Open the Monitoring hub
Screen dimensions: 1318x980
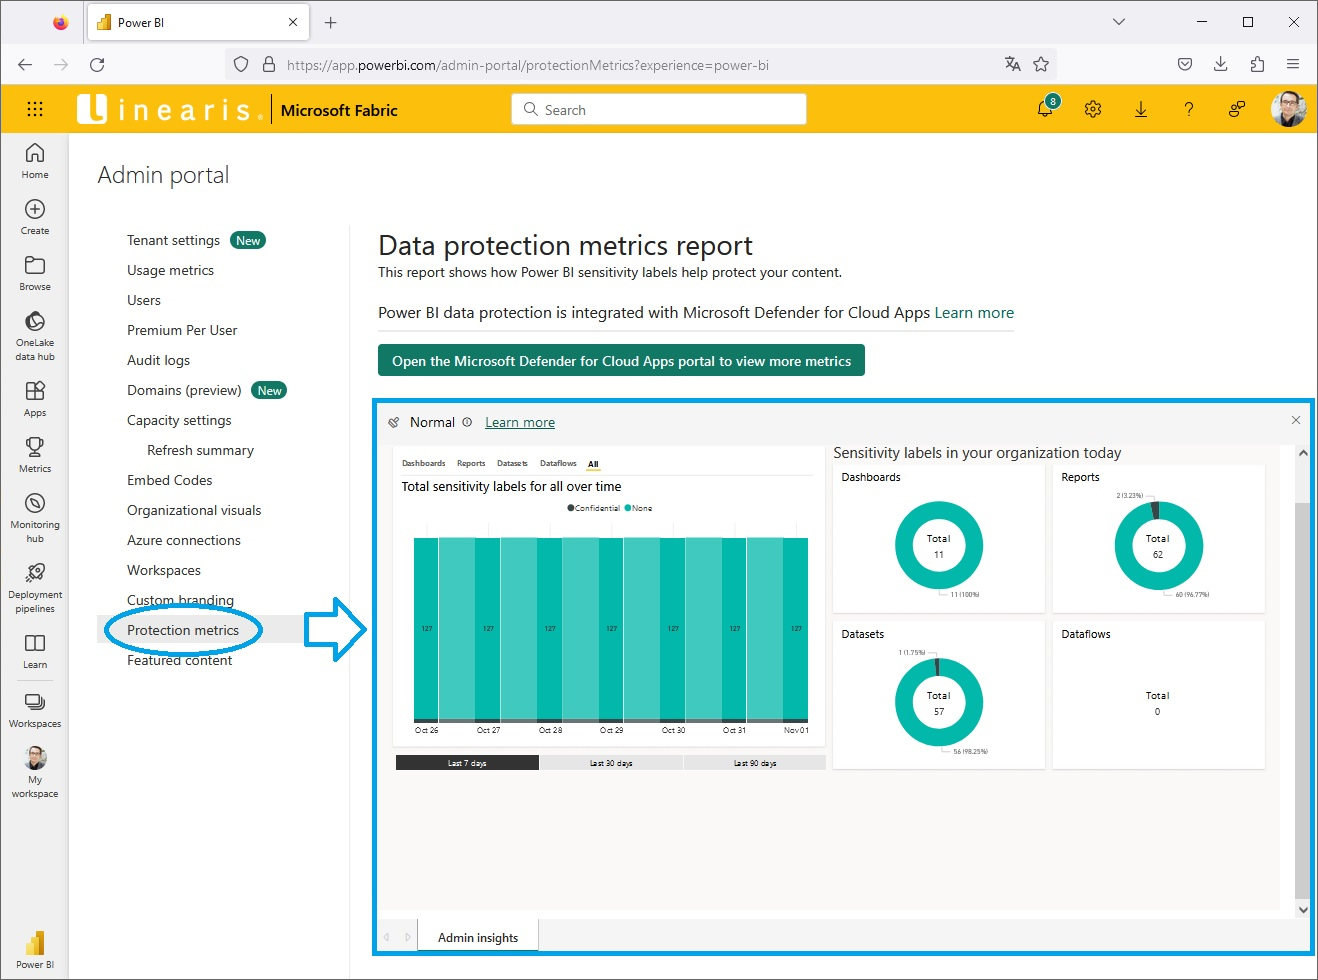coord(35,513)
